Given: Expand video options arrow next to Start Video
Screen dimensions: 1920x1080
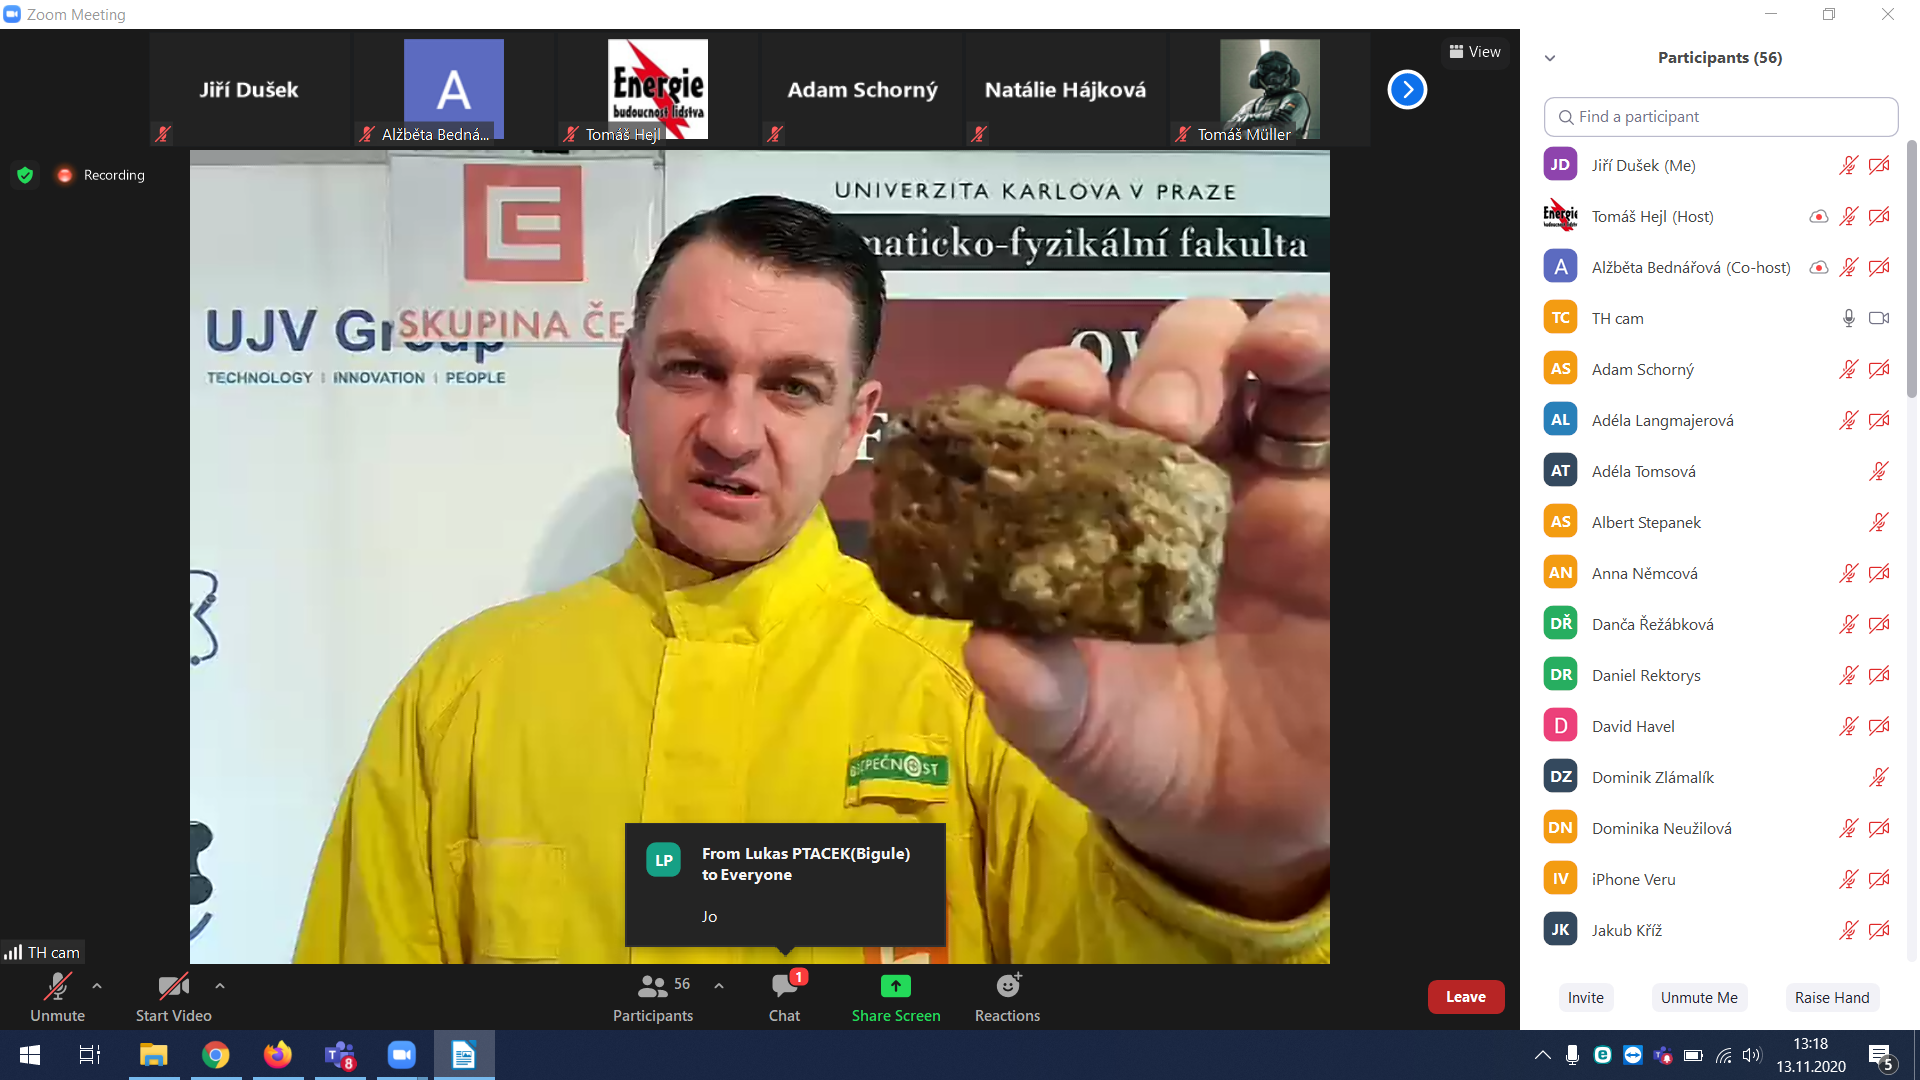Looking at the screenshot, I should point(220,986).
